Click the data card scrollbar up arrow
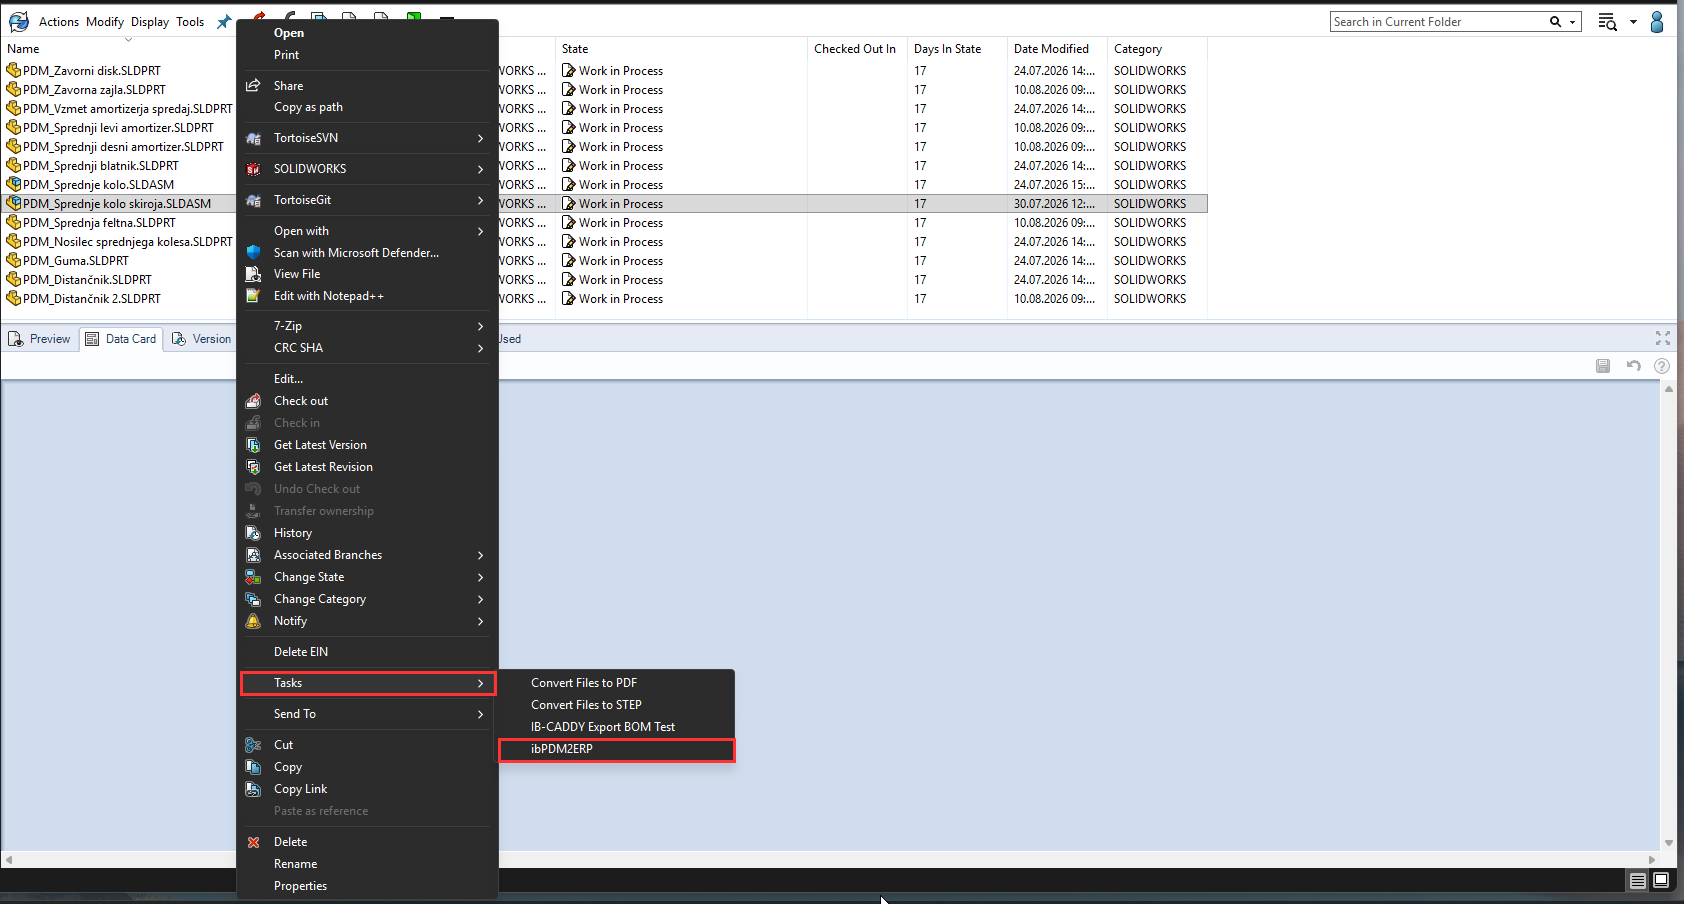The width and height of the screenshot is (1684, 904). pos(1669,389)
